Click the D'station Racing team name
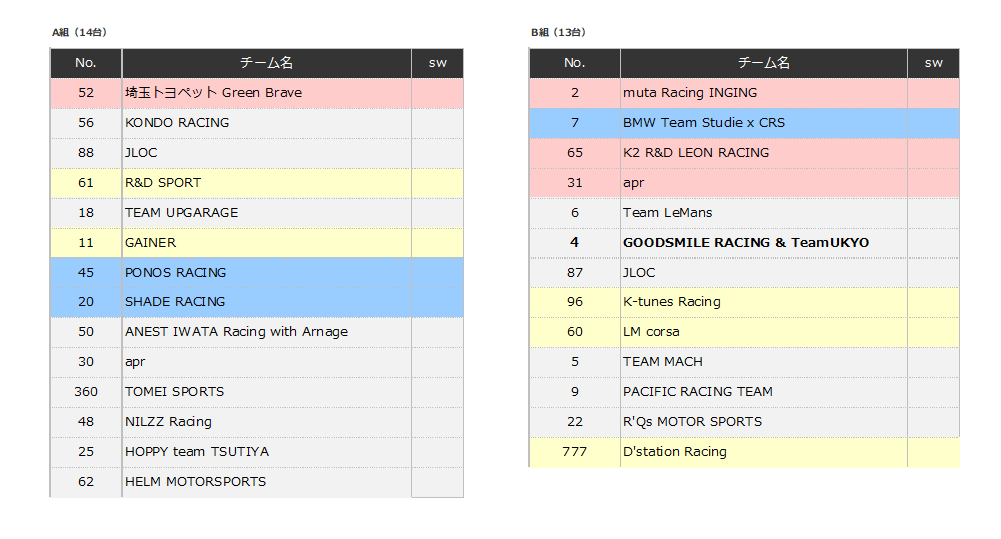1001x539 pixels. (674, 452)
